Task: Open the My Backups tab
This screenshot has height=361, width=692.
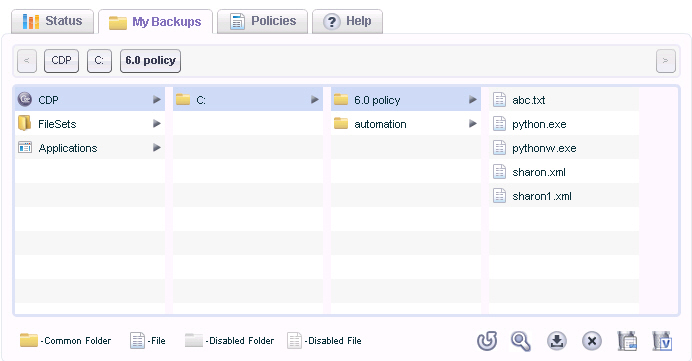Action: point(155,22)
